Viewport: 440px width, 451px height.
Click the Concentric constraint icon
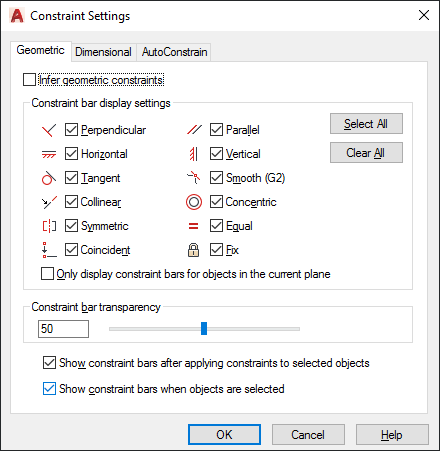point(194,202)
